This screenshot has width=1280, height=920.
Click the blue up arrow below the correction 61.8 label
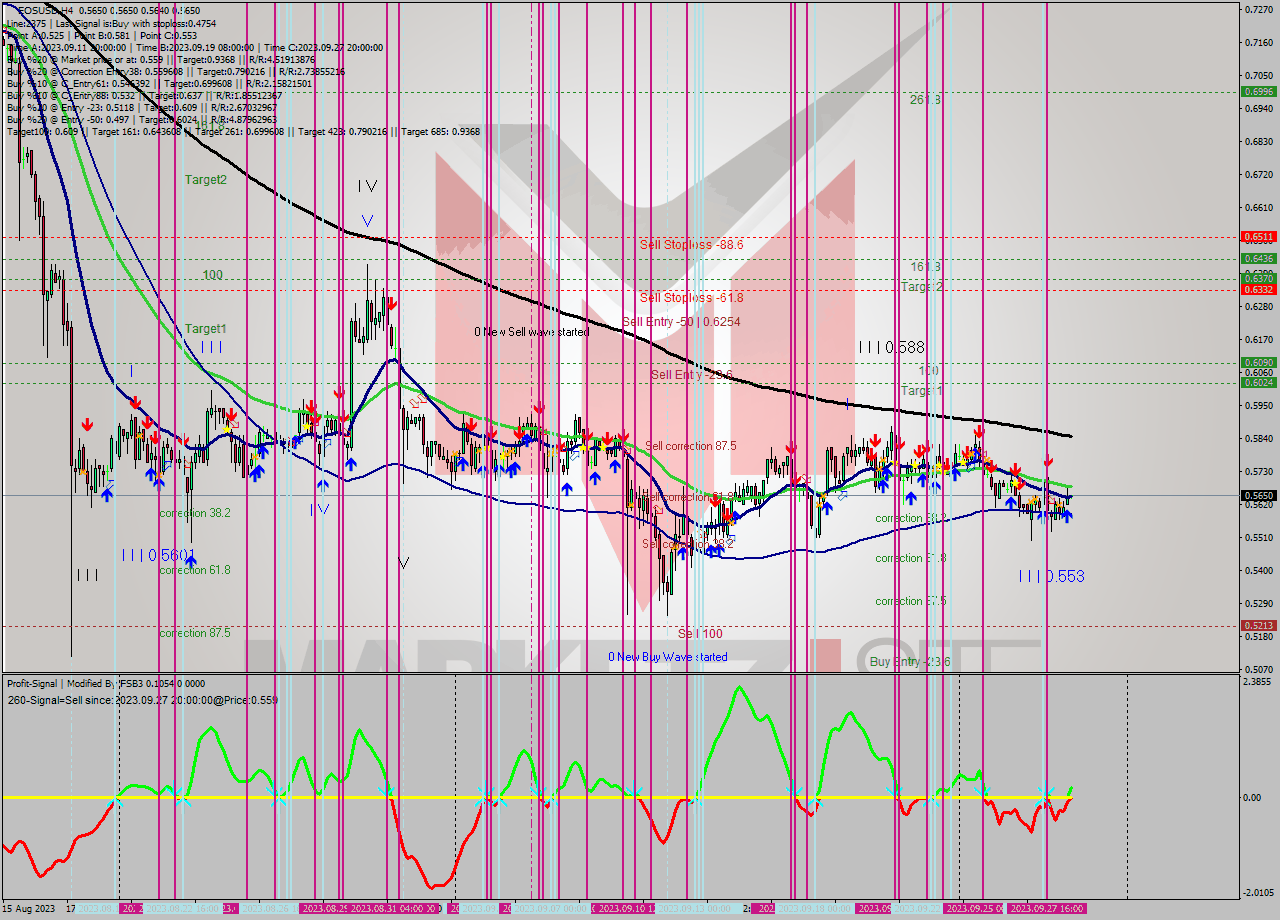[190, 562]
